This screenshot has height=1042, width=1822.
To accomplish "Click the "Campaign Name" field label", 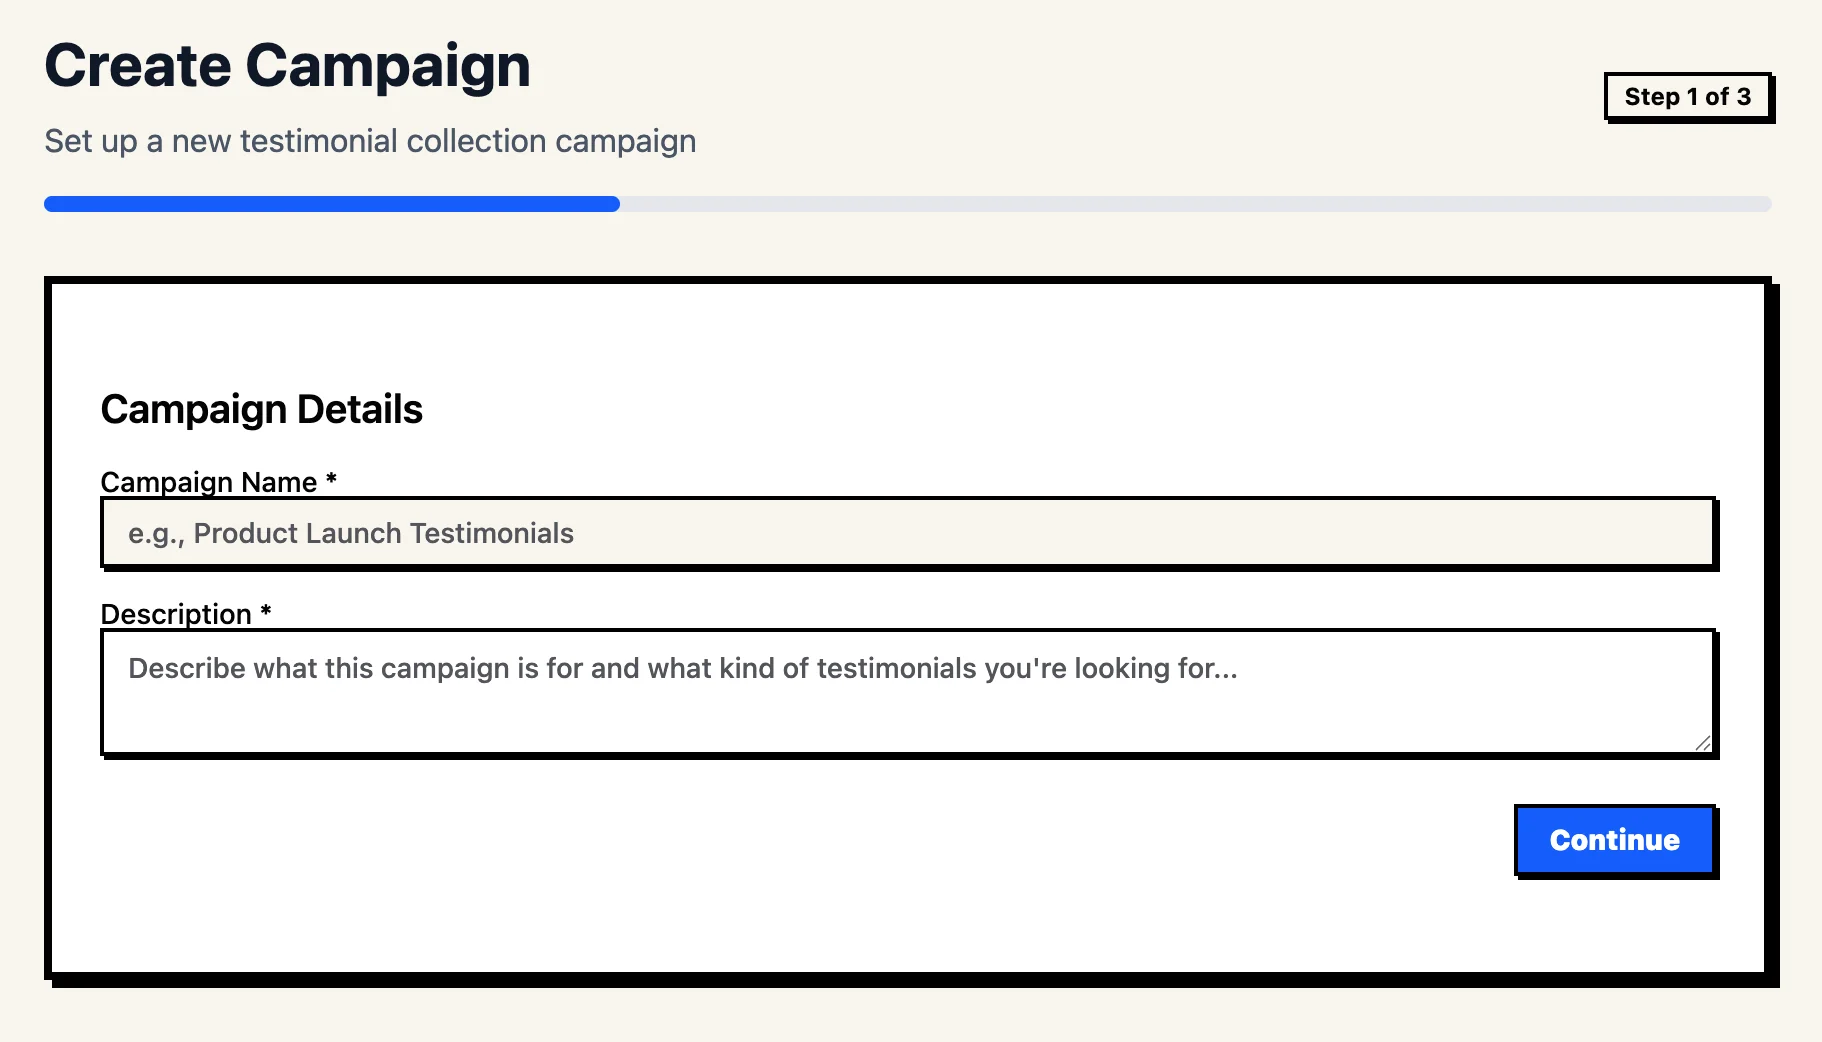I will (x=209, y=482).
